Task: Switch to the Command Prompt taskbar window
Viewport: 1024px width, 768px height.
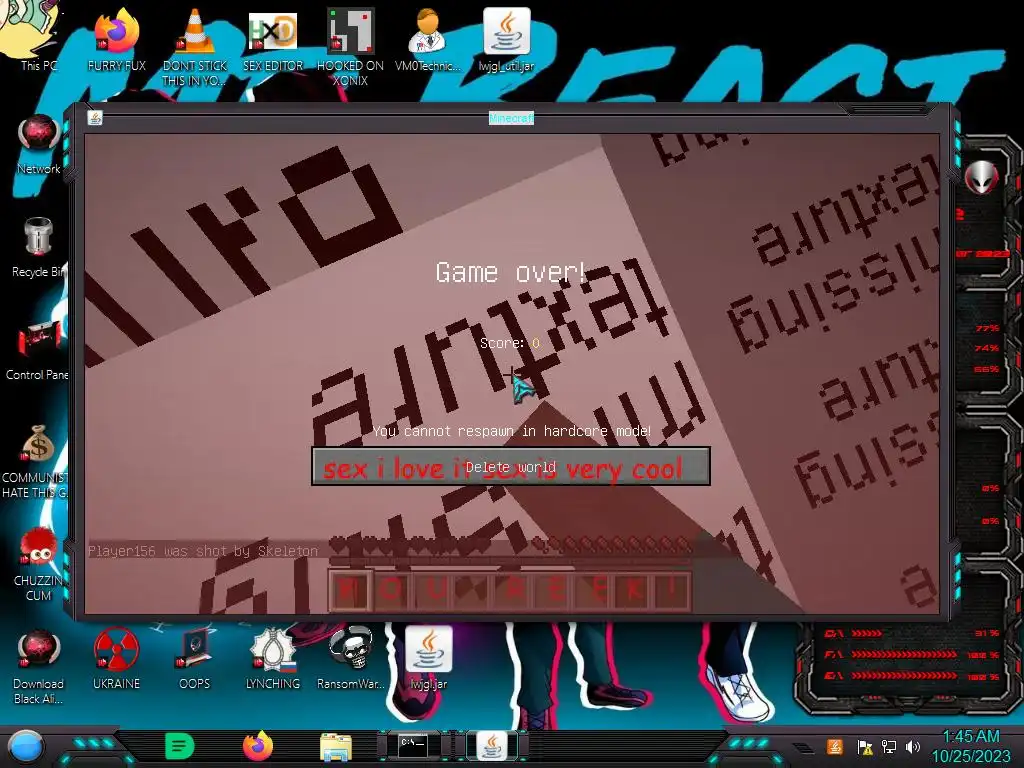Action: [x=413, y=745]
